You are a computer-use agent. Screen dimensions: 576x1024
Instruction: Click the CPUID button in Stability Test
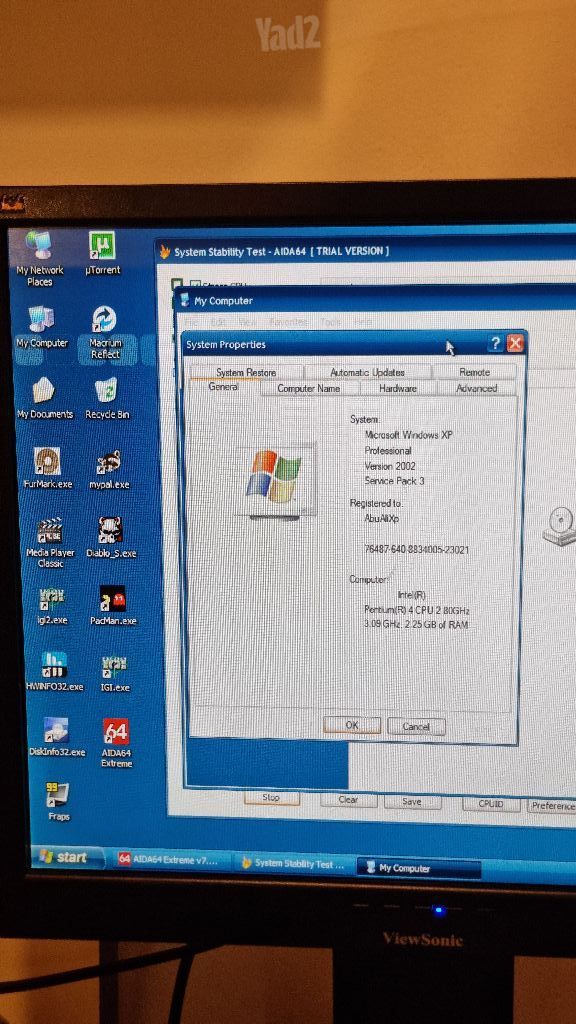(490, 804)
